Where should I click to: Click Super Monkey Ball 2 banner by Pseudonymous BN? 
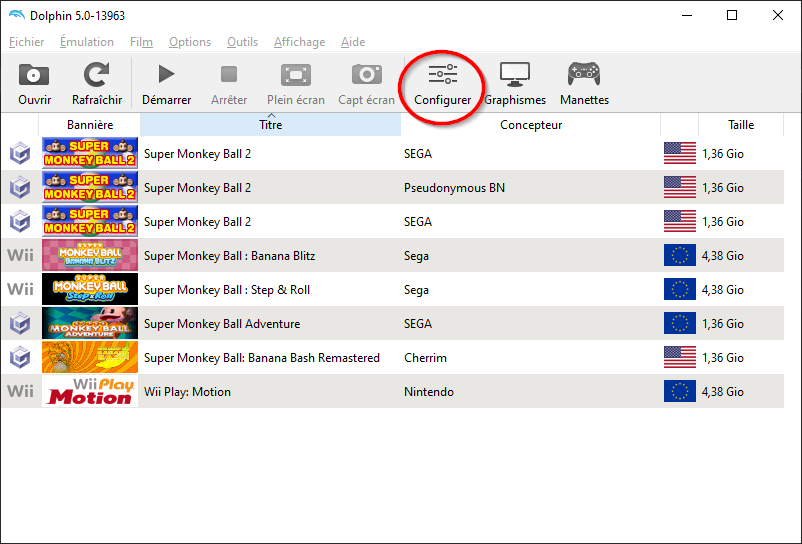pyautogui.click(x=90, y=188)
